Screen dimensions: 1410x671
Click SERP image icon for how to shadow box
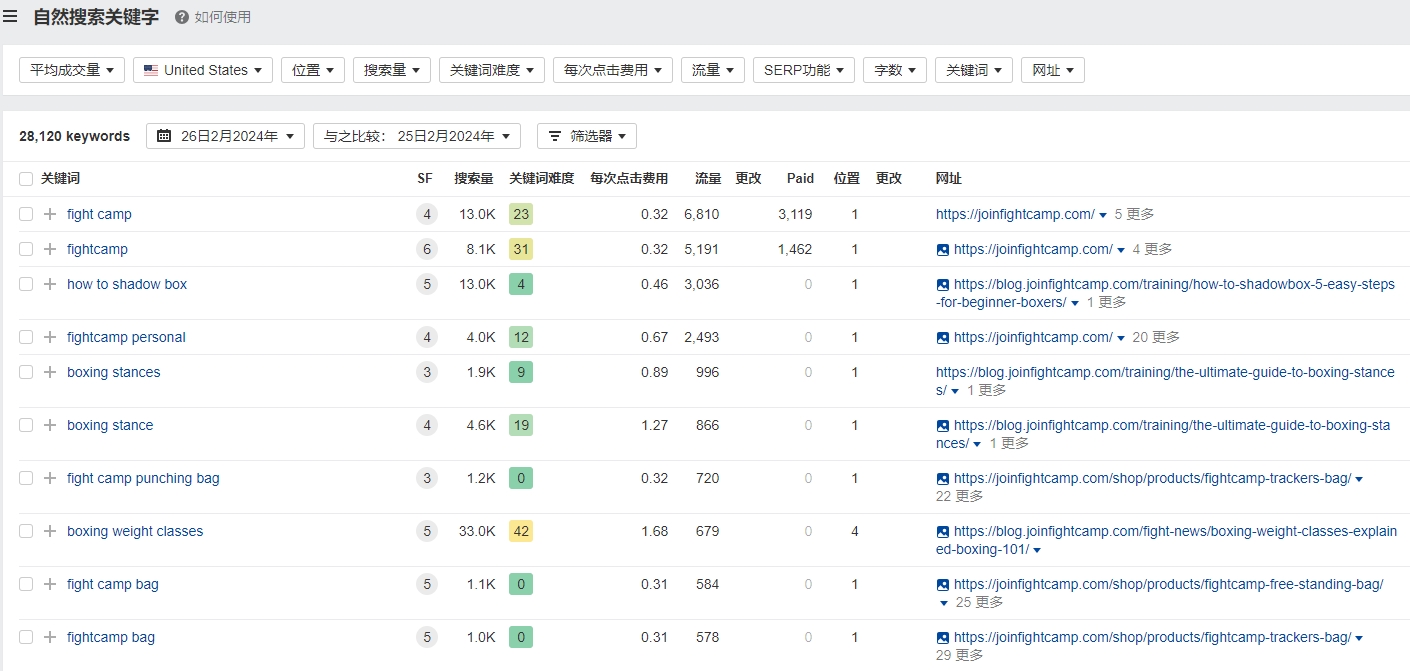tap(942, 284)
